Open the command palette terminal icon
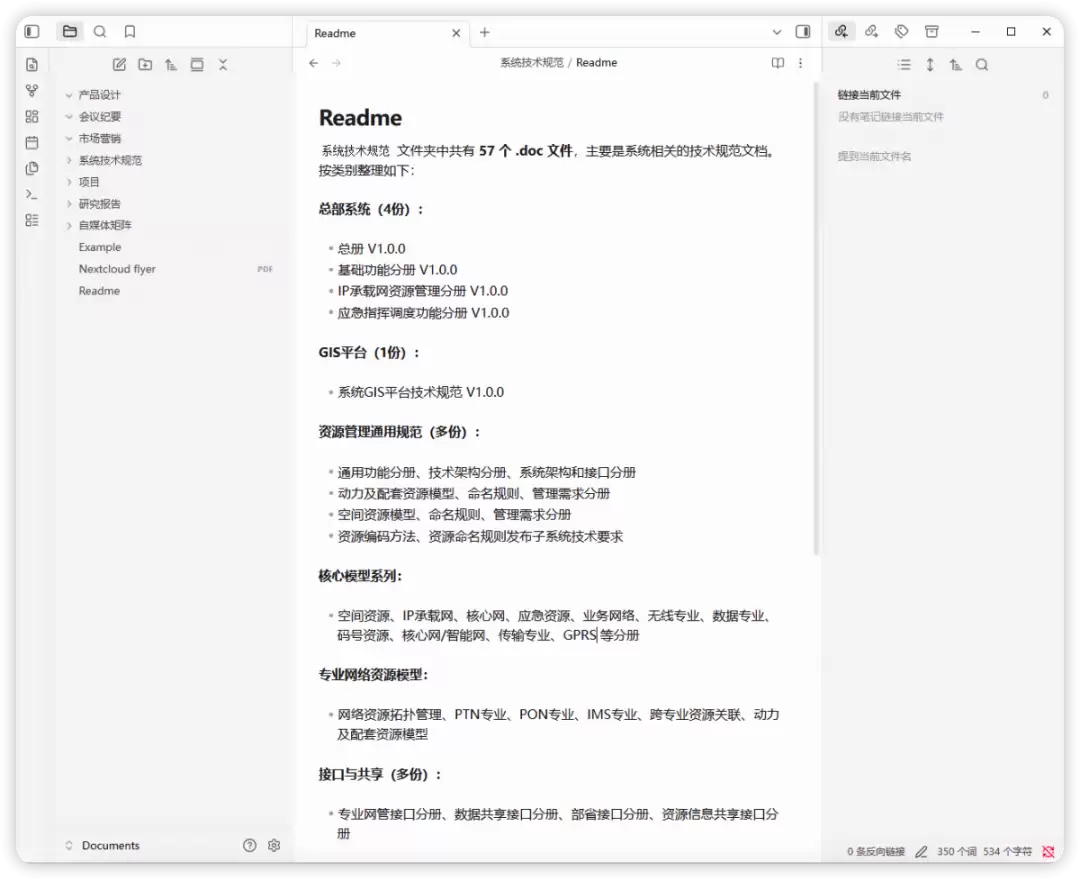 (32, 194)
